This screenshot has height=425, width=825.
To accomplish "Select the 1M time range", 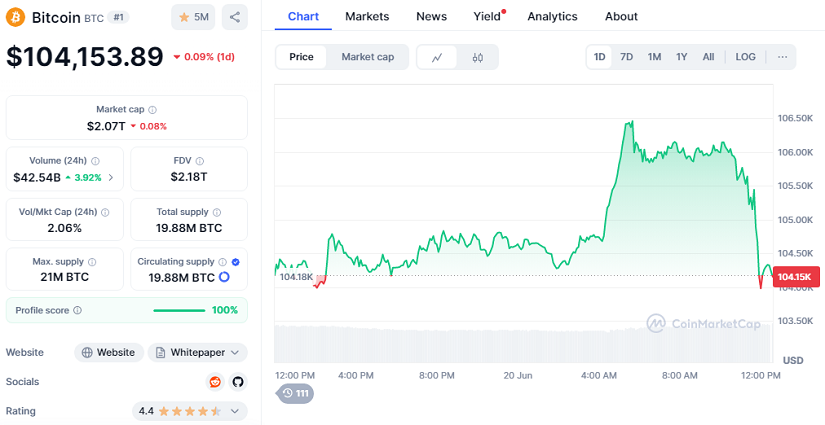I will [x=654, y=57].
